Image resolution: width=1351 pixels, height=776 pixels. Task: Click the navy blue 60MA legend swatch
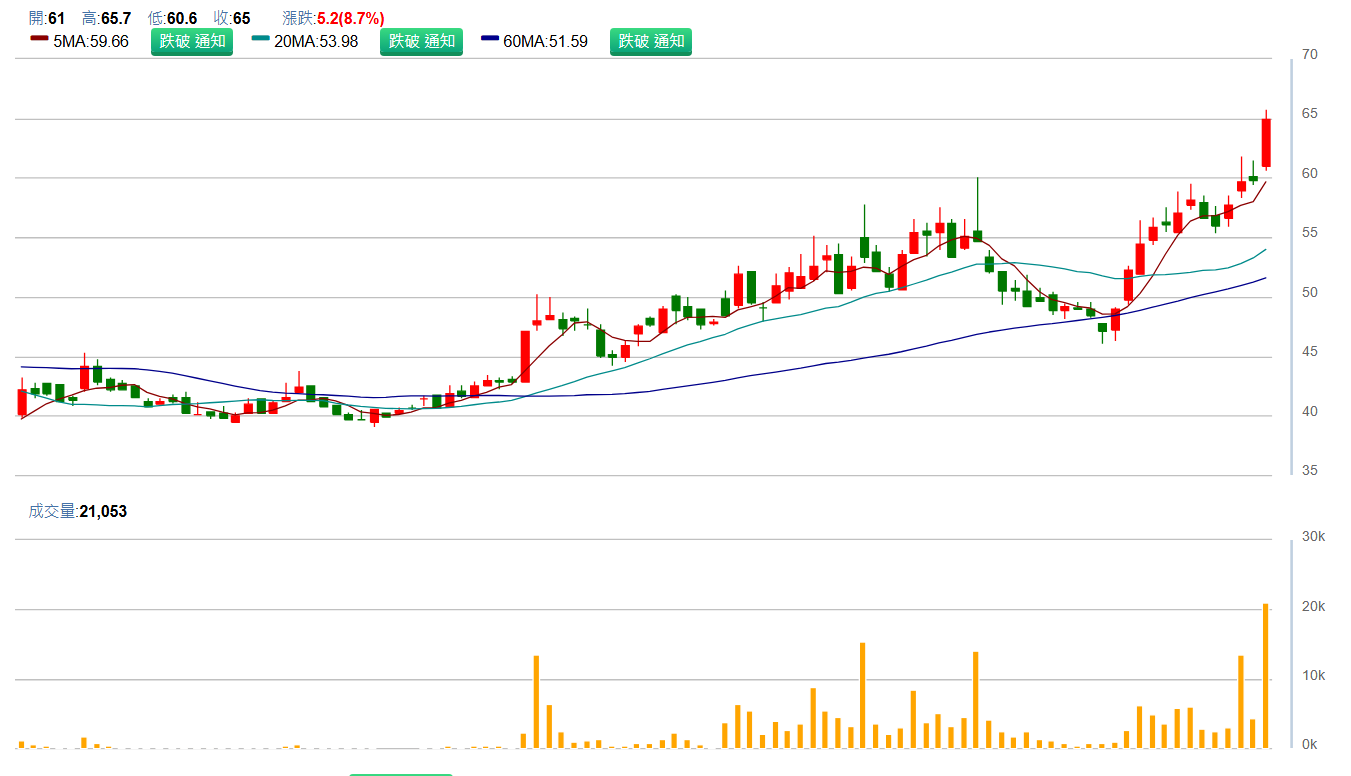click(490, 39)
